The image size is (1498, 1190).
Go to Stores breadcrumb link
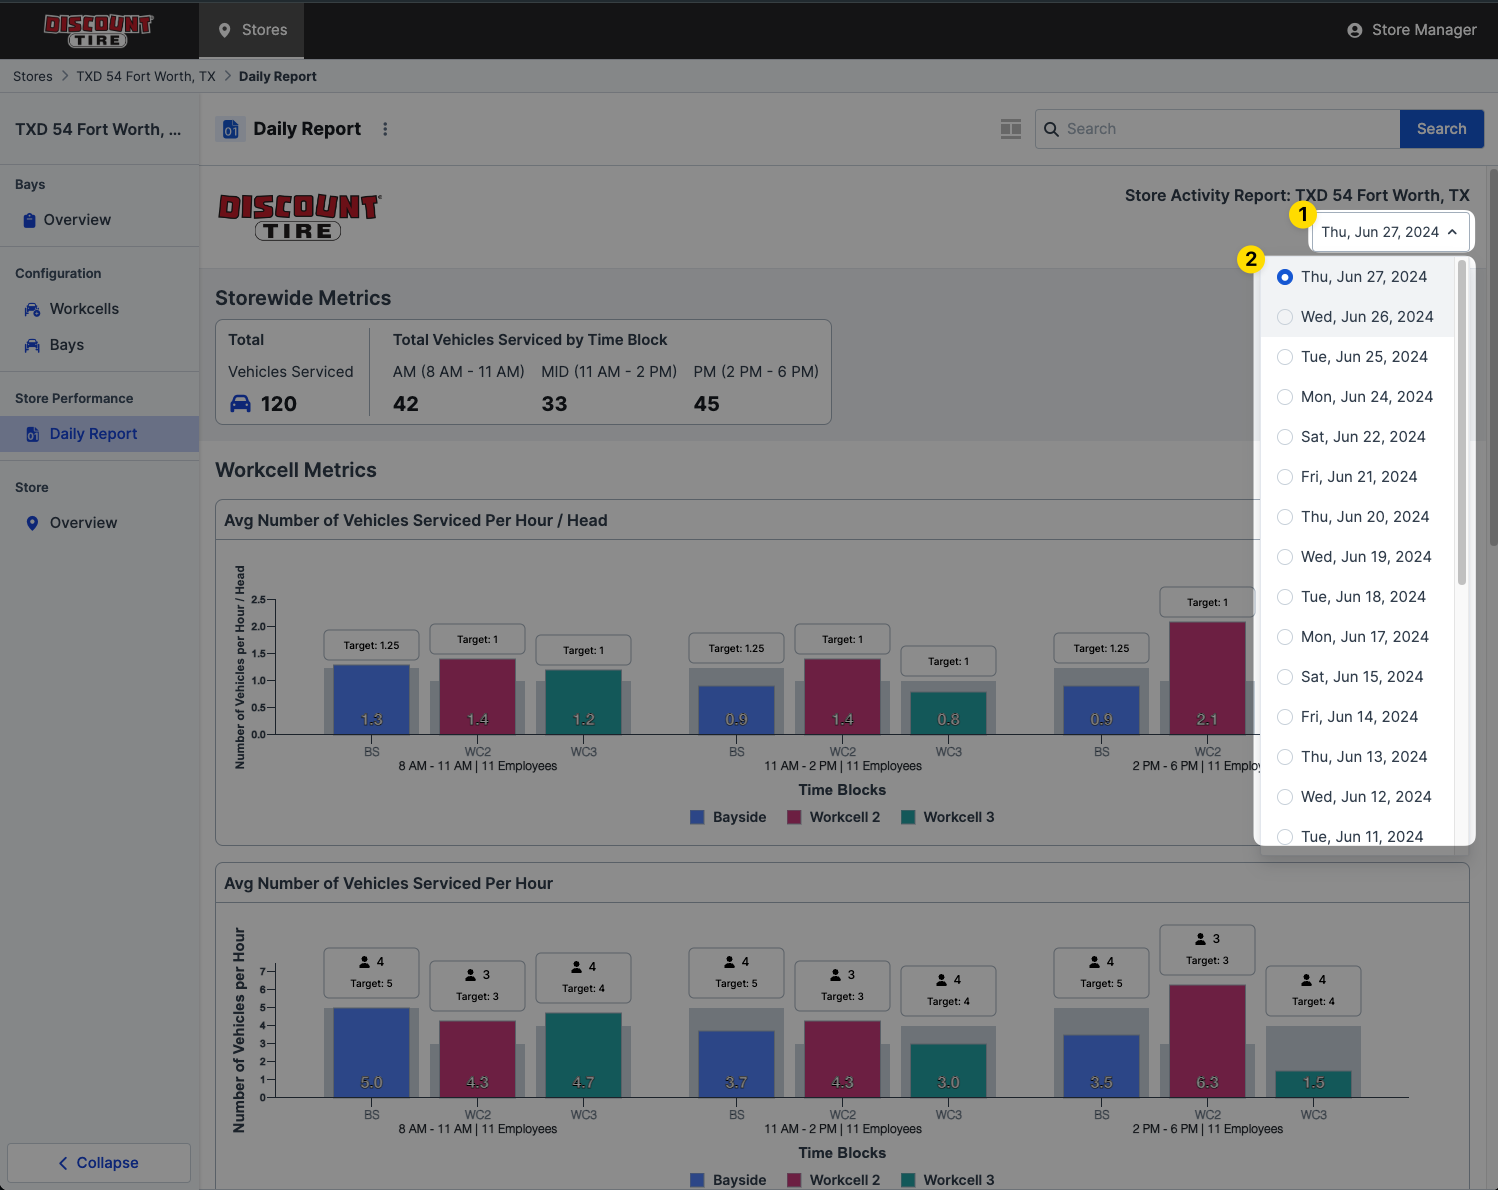pos(33,77)
